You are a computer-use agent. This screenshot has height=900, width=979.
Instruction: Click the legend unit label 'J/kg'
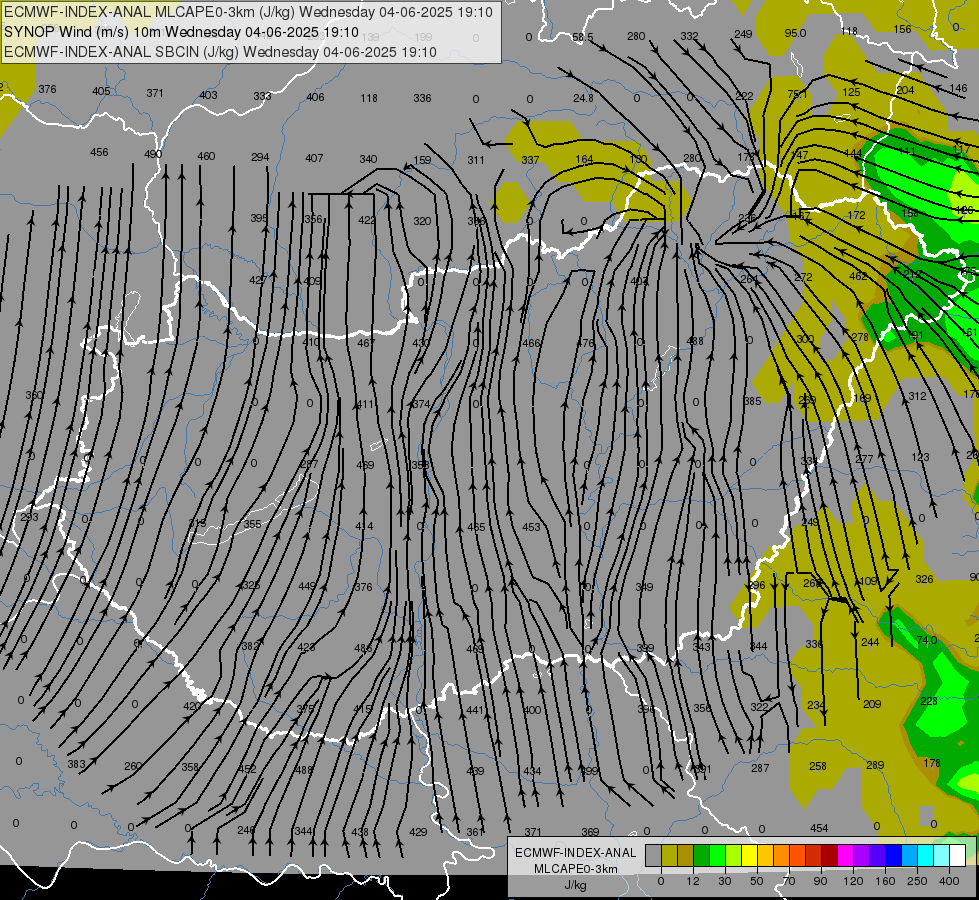coord(576,885)
